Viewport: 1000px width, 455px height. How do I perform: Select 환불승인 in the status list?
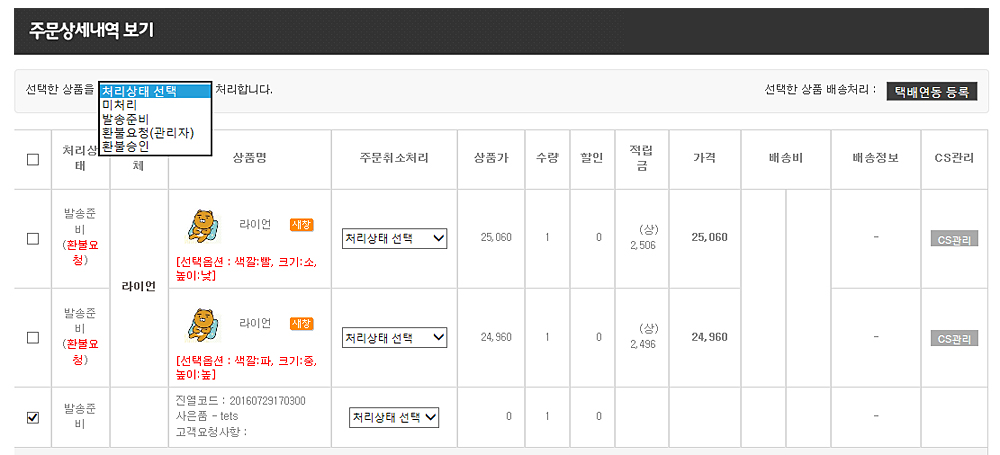125,146
